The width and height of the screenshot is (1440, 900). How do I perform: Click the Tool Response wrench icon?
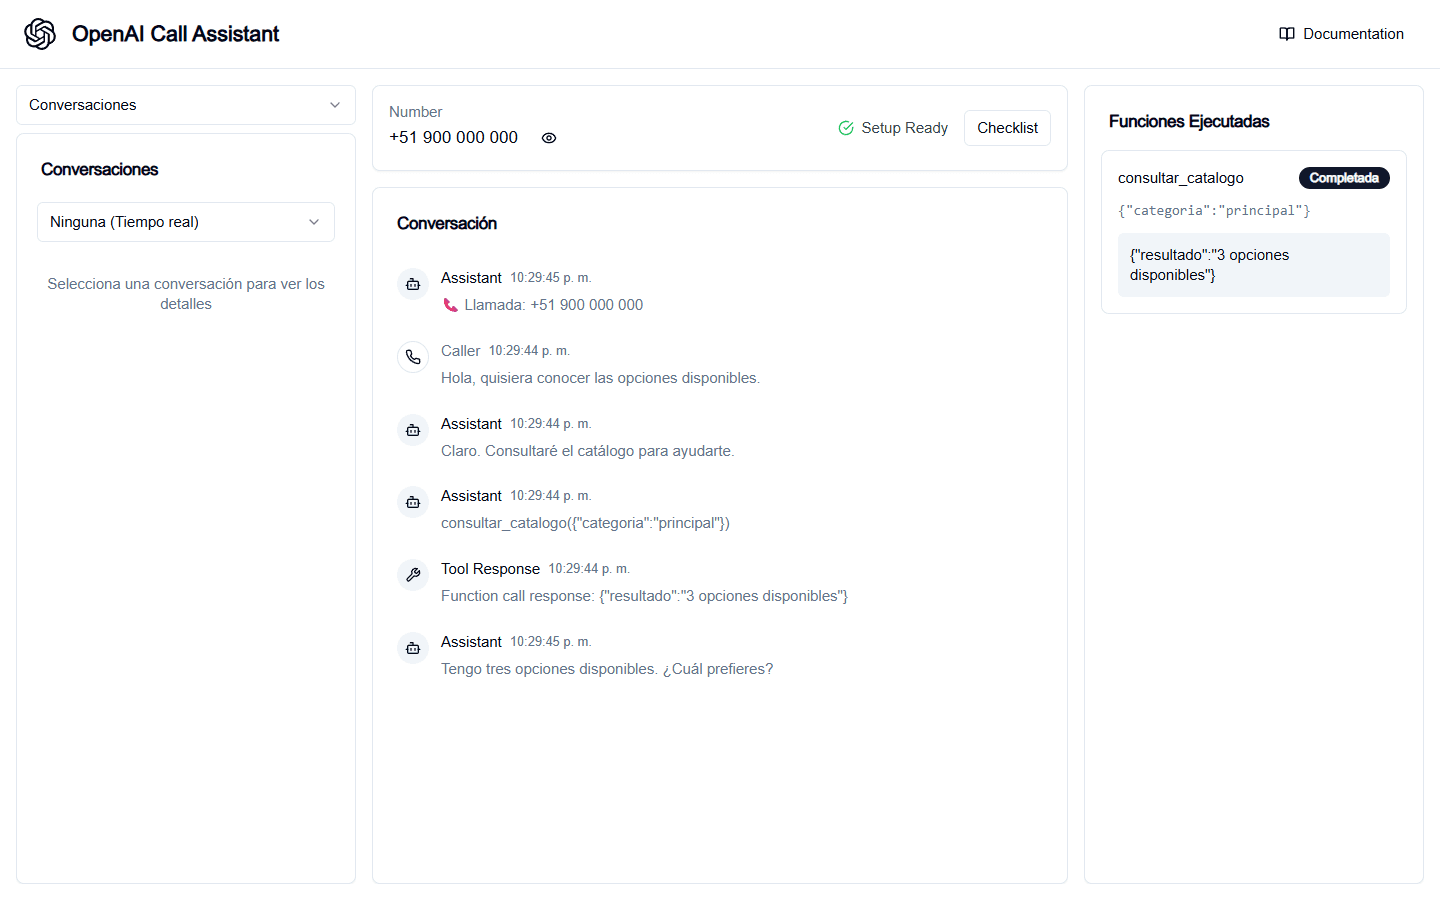click(x=413, y=575)
